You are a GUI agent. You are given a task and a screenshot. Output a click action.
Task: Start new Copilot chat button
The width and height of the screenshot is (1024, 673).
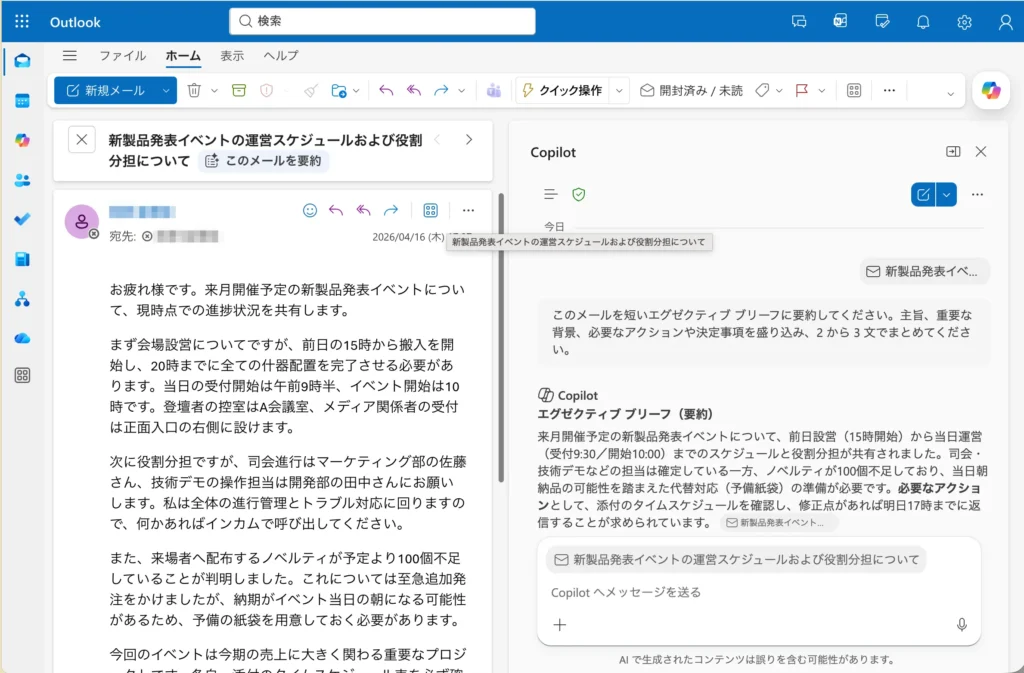click(923, 194)
